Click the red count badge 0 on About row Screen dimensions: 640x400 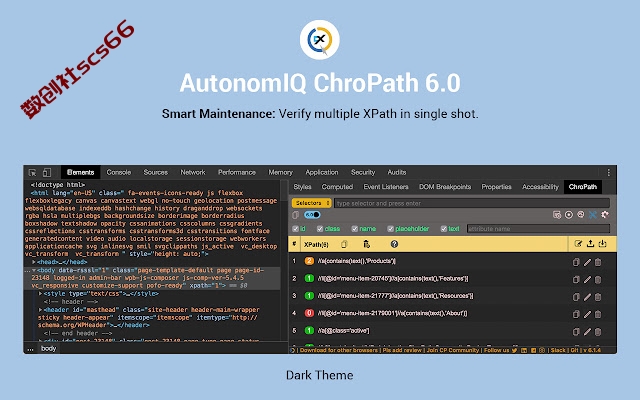pos(309,313)
